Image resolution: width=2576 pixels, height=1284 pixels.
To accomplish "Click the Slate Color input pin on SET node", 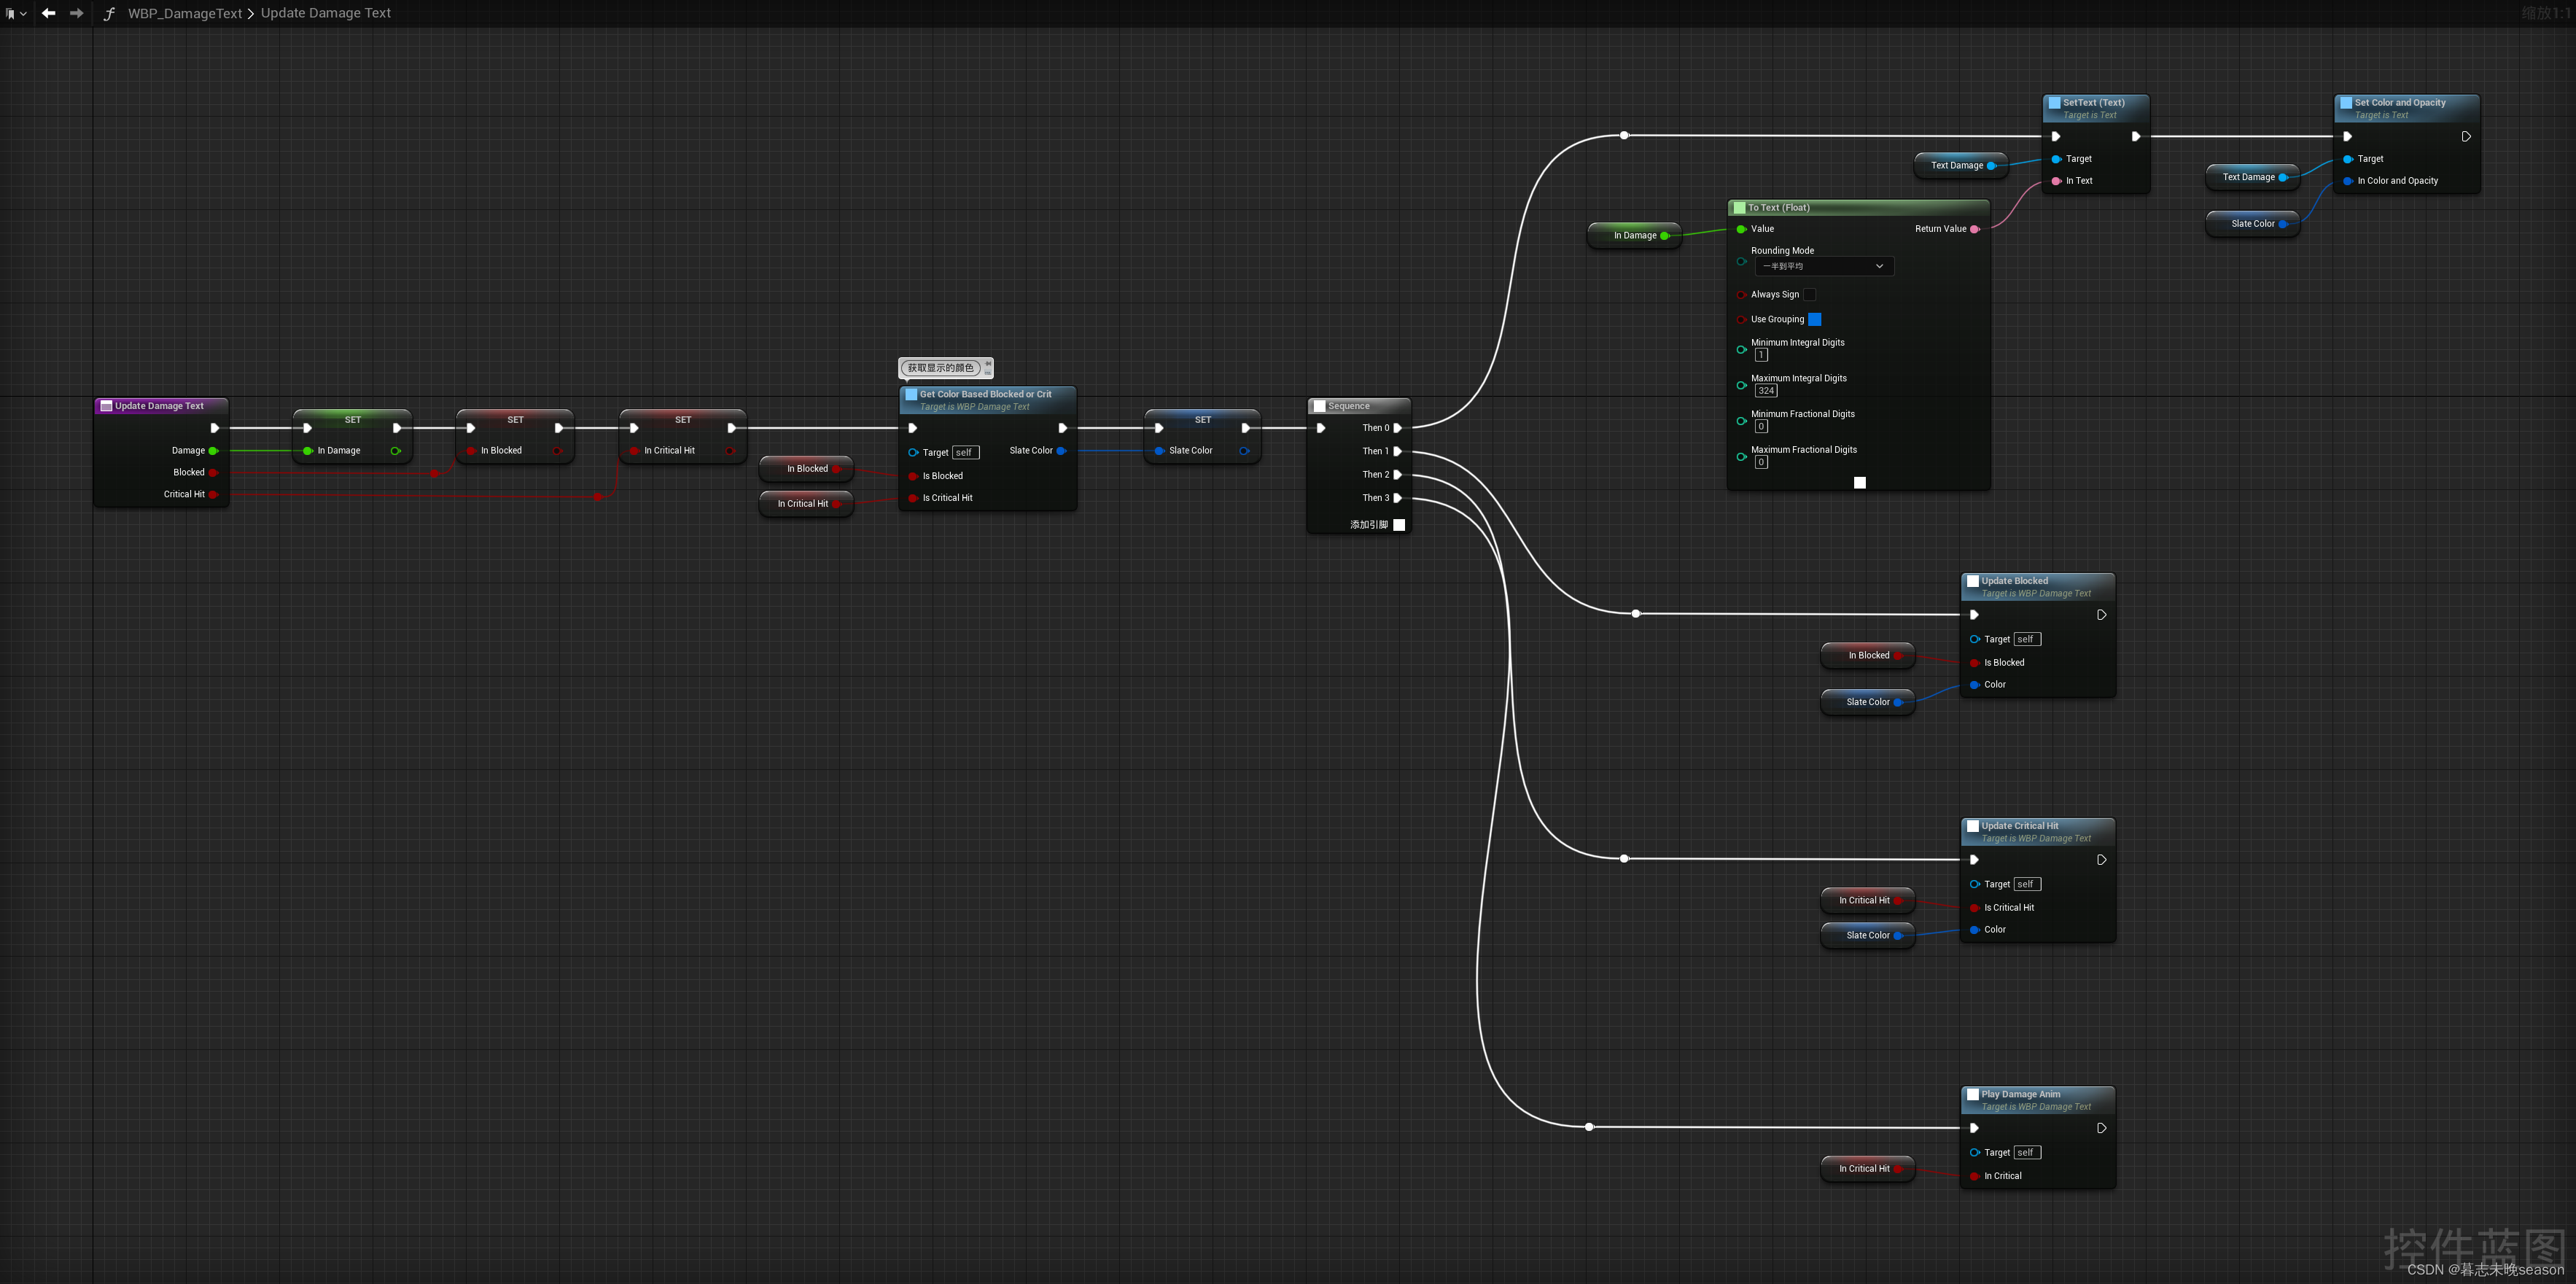I will [1159, 451].
